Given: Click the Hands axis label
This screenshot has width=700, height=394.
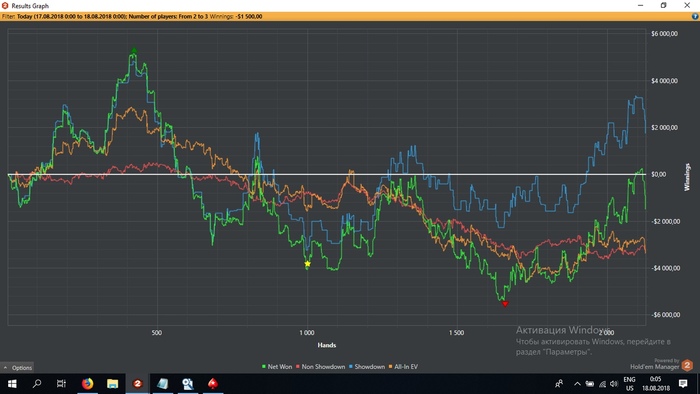Looking at the screenshot, I should (x=327, y=345).
